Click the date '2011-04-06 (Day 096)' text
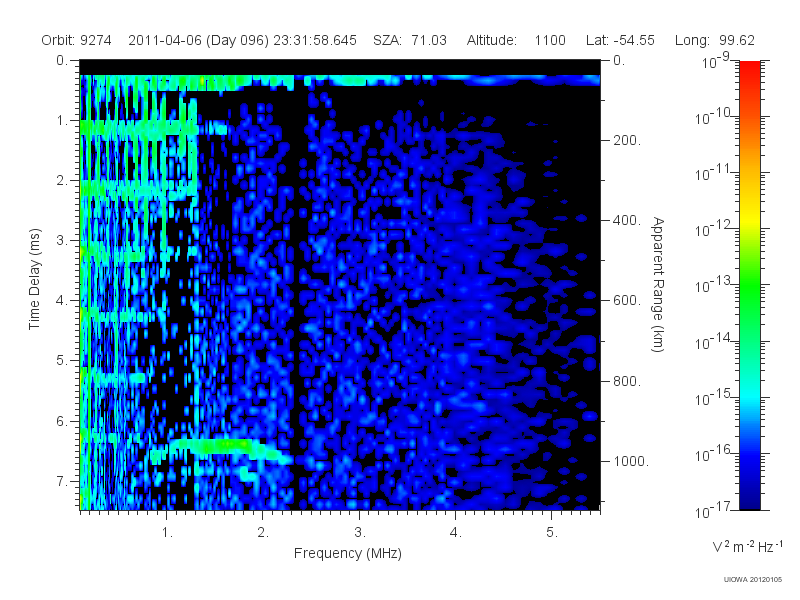This screenshot has width=800, height=600. (x=198, y=40)
